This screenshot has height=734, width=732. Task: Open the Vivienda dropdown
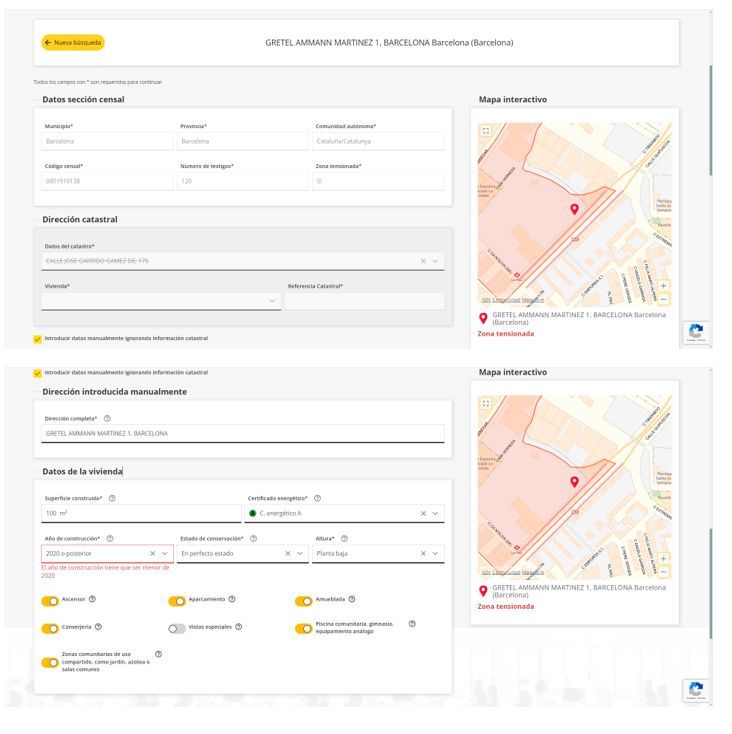point(272,301)
